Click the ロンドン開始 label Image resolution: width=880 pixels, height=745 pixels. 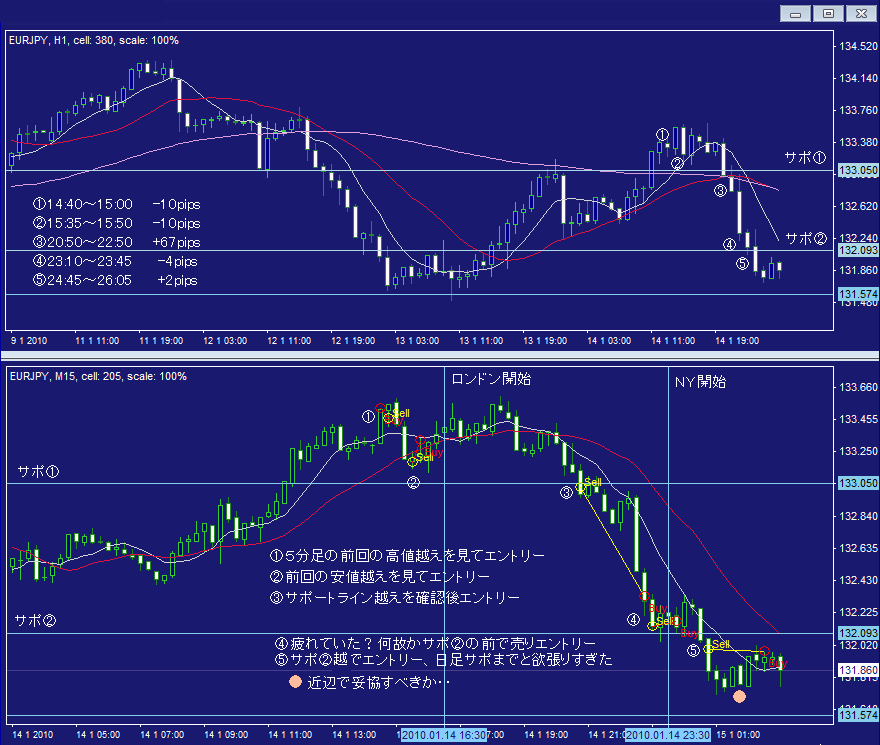click(491, 379)
